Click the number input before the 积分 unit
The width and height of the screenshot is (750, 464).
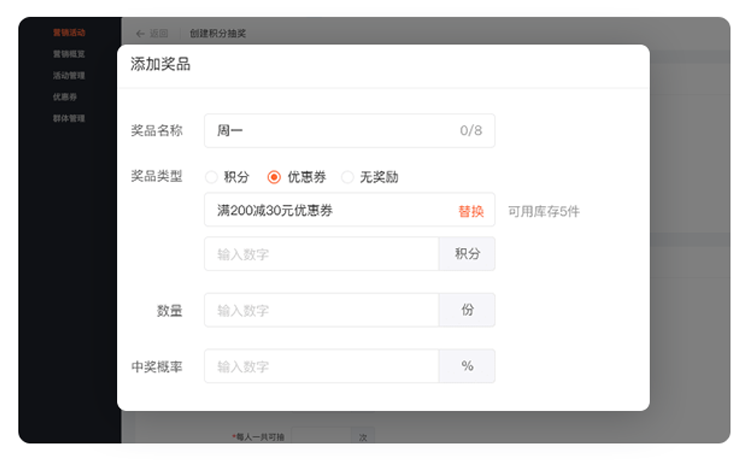click(320, 254)
